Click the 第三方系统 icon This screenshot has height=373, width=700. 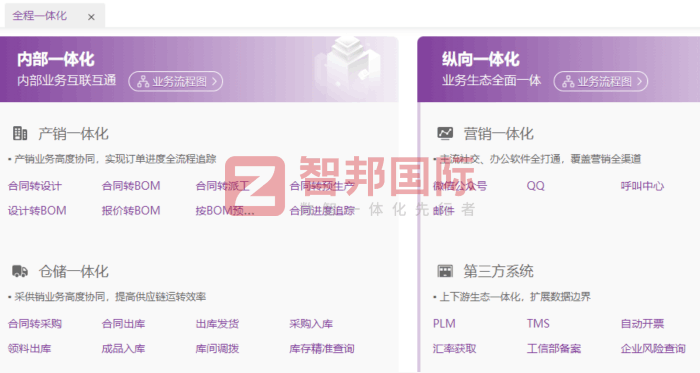coord(445,271)
